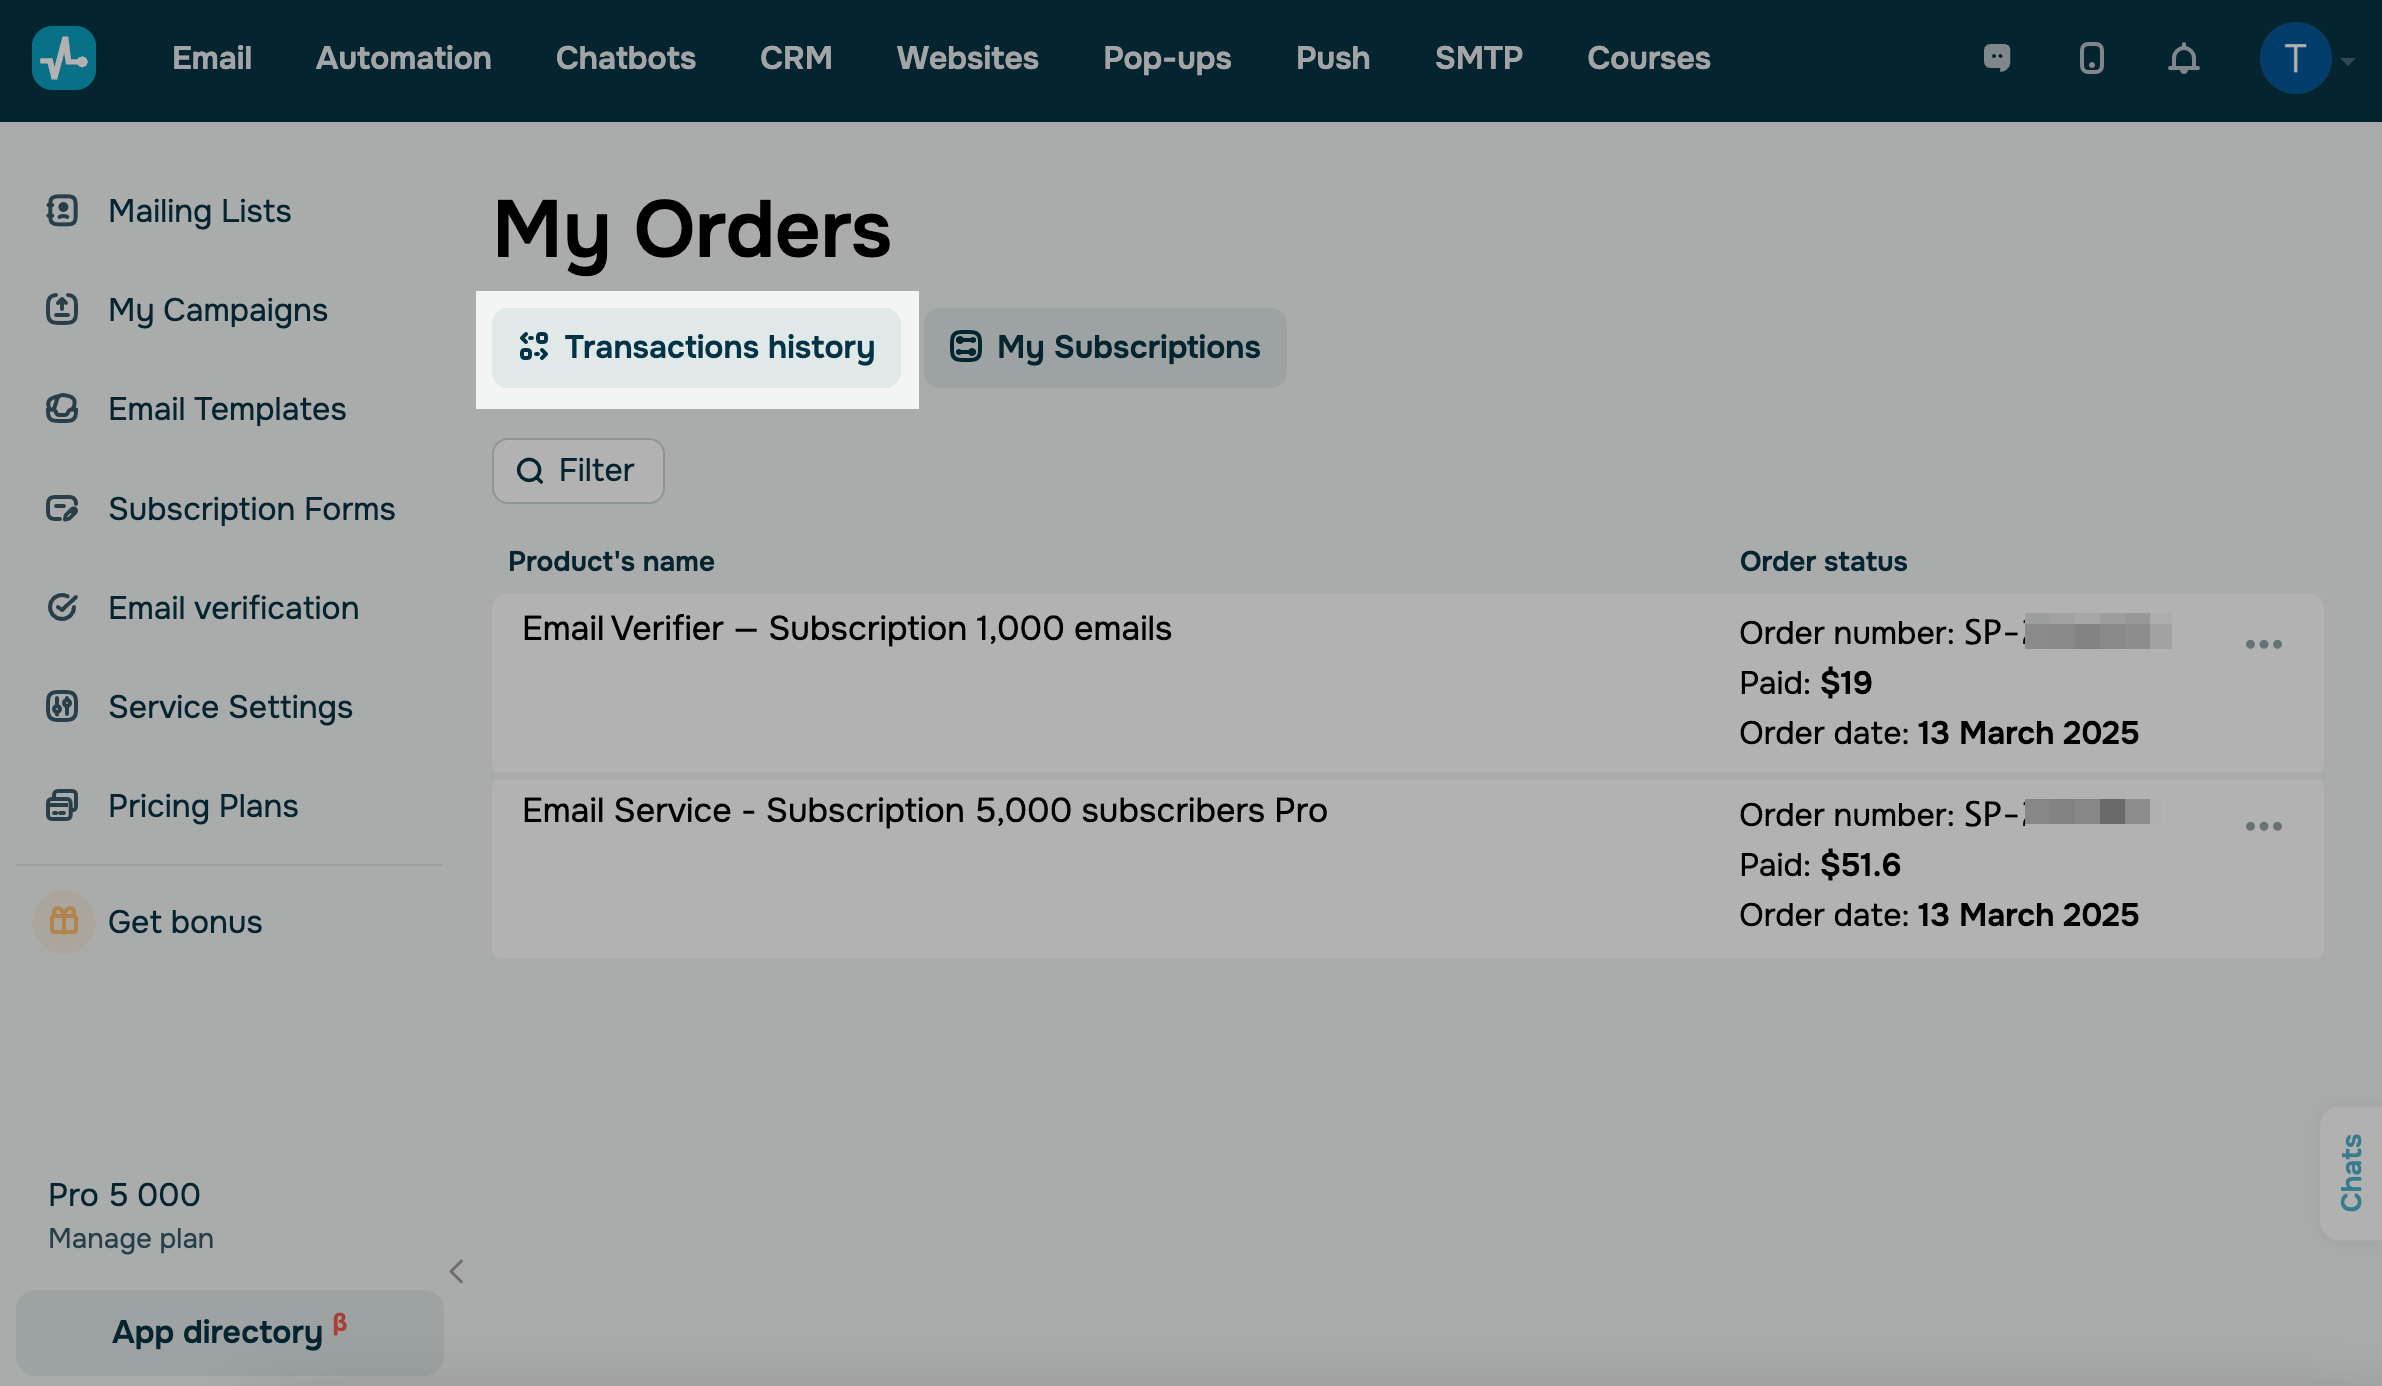Collapse the left sidebar with chevron
The height and width of the screenshot is (1386, 2382).
point(456,1271)
